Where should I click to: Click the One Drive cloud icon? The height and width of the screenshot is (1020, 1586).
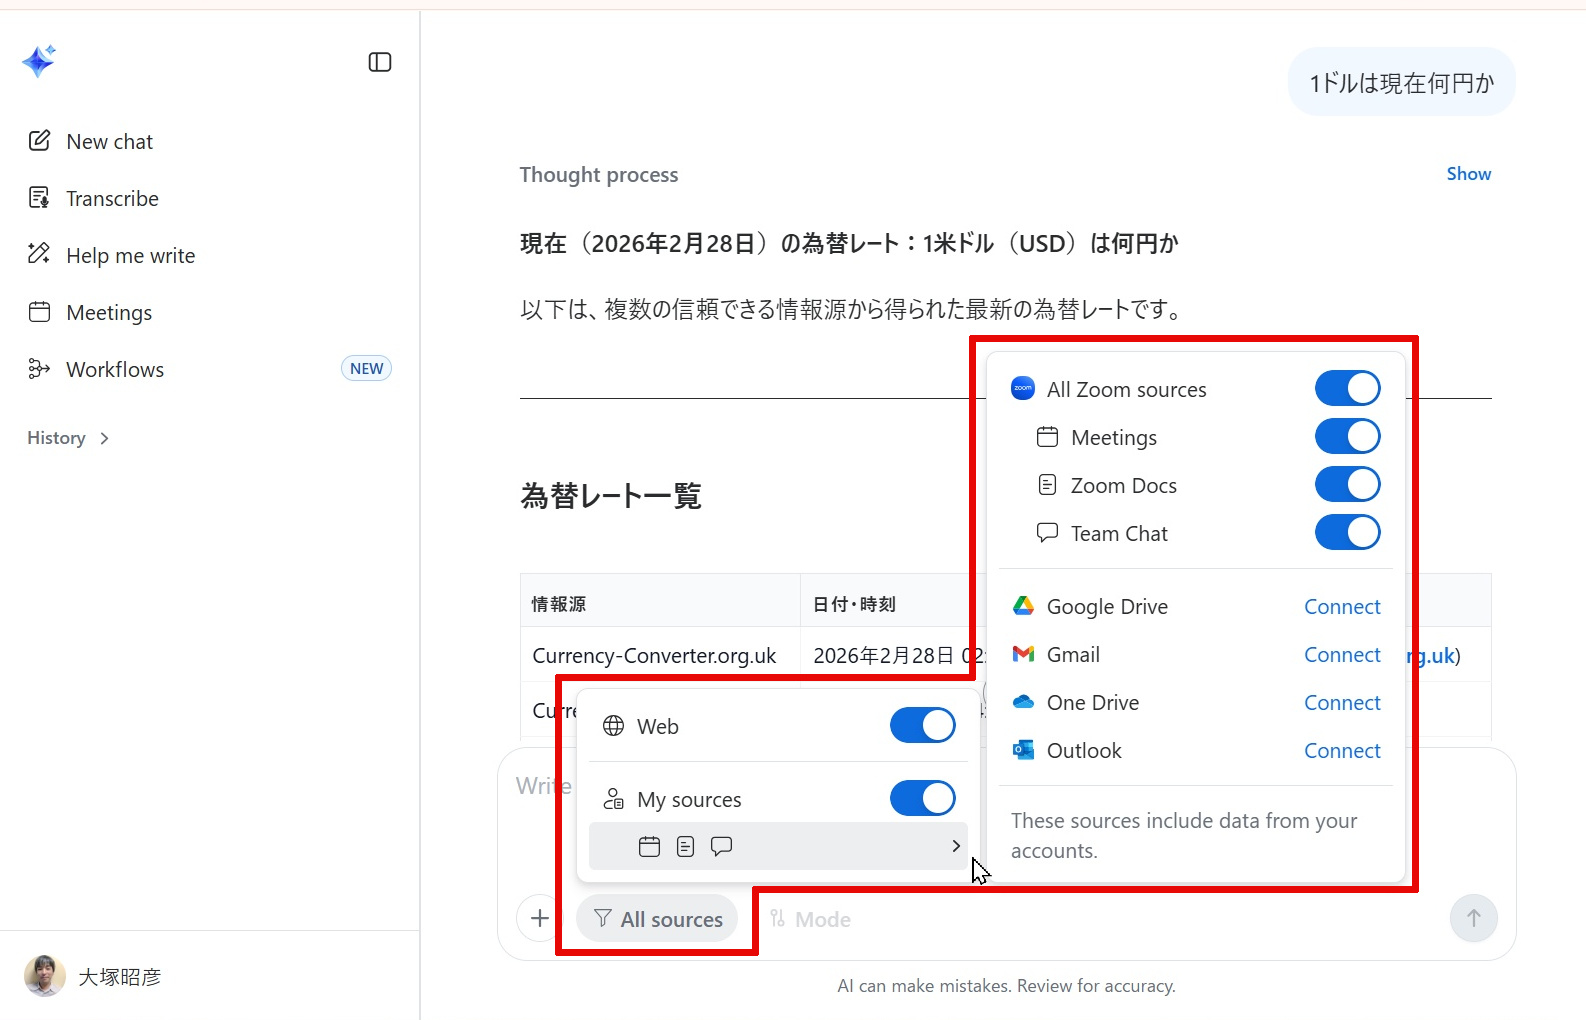1023,702
